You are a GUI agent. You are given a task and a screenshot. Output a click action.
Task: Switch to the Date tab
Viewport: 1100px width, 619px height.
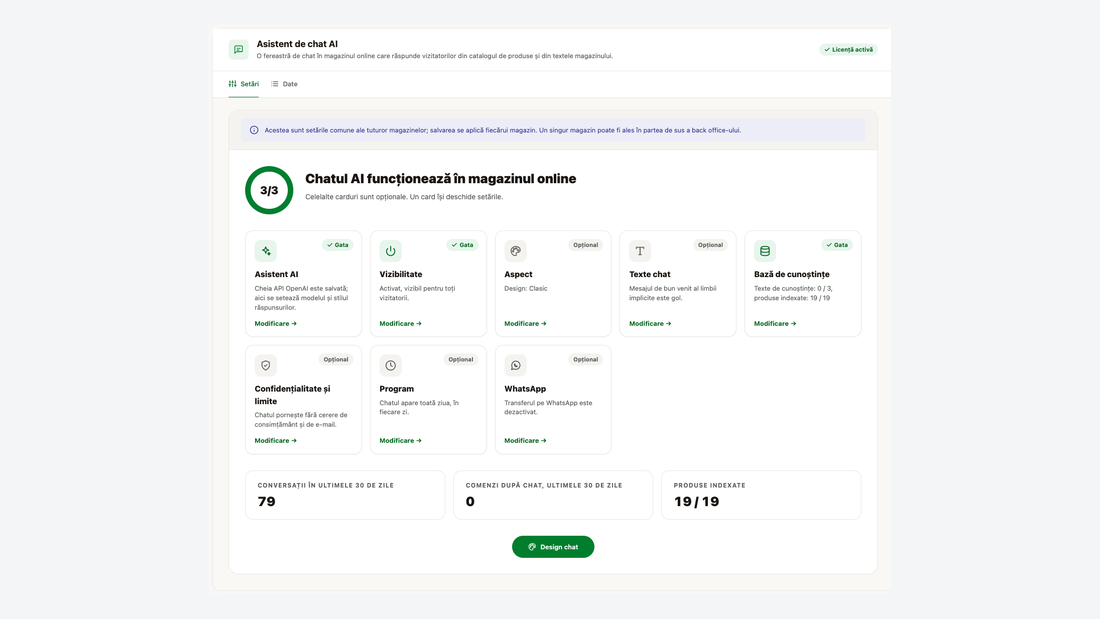284,84
